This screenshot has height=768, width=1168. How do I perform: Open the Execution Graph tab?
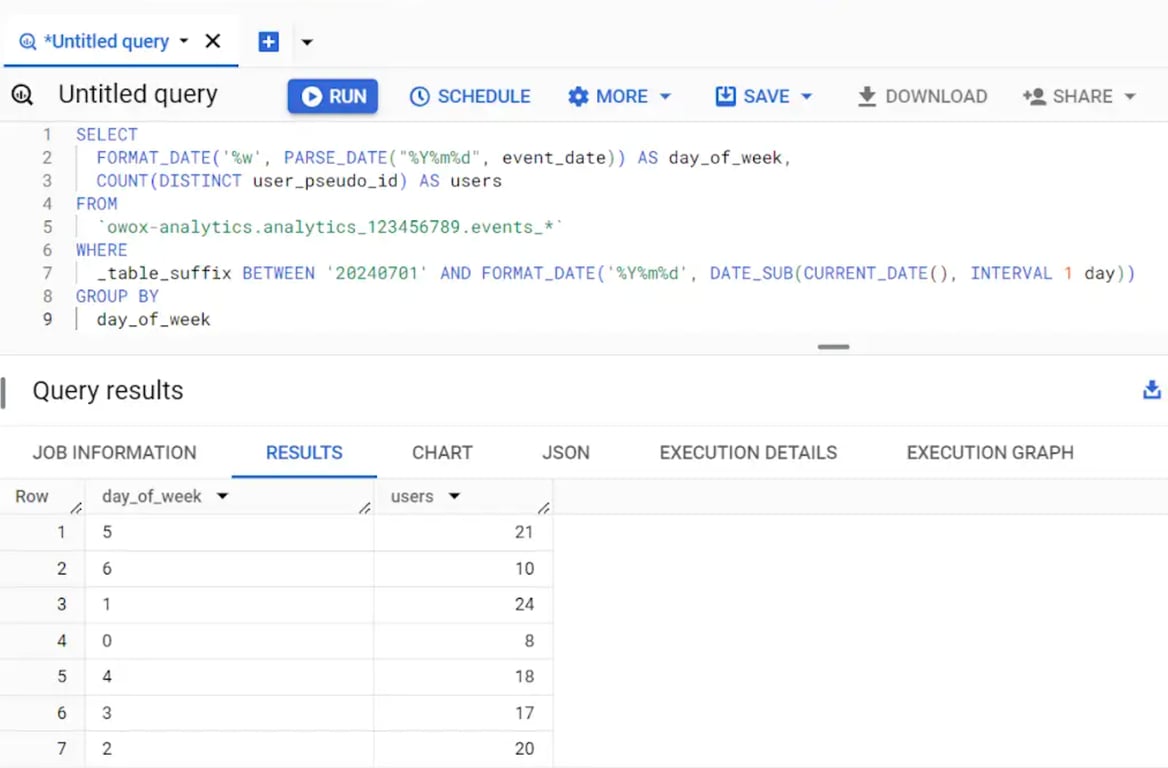tap(990, 452)
